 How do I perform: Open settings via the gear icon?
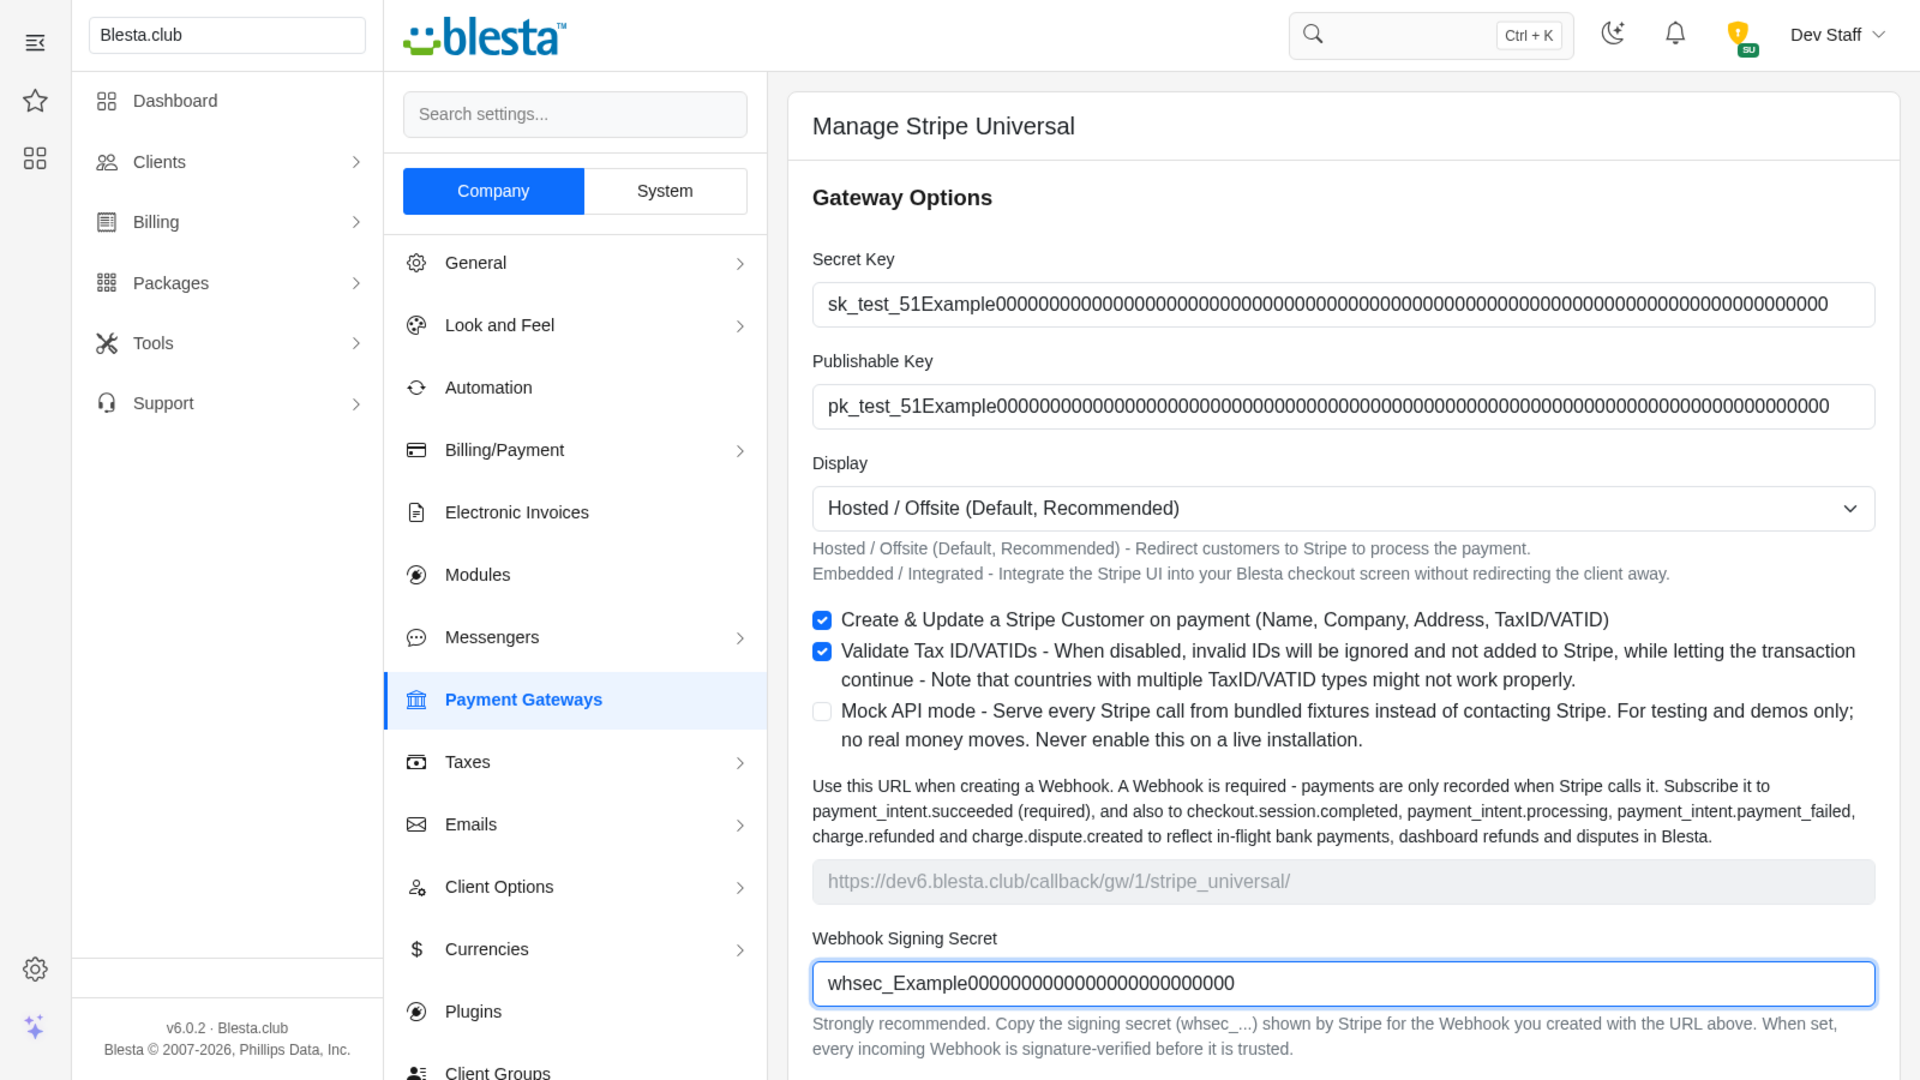(x=35, y=969)
